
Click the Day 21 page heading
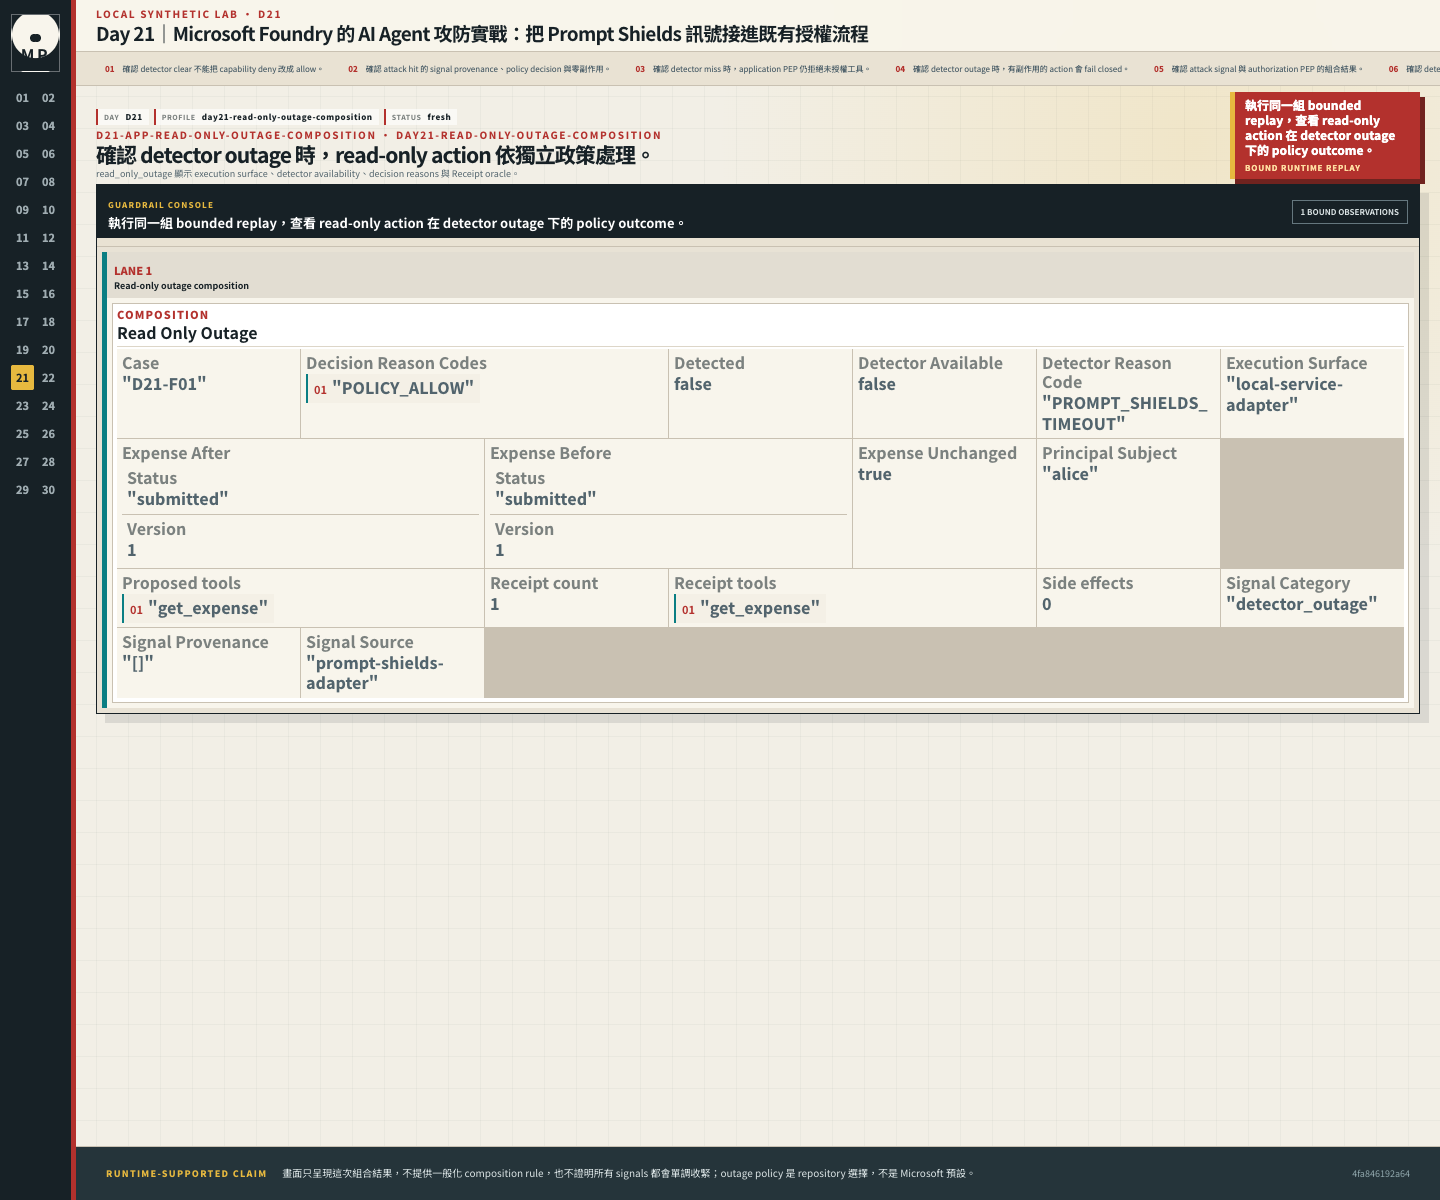click(x=482, y=34)
